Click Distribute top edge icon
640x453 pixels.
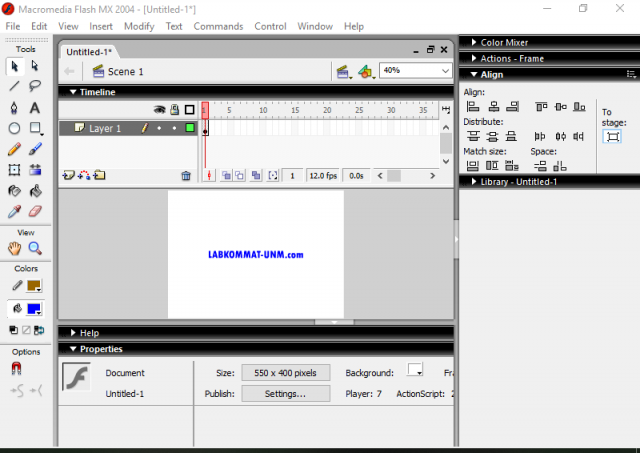473,136
